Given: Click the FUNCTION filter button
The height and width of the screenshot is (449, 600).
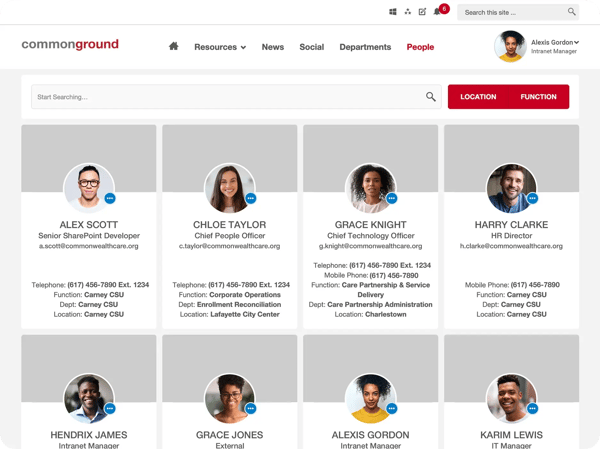Looking at the screenshot, I should pos(538,97).
